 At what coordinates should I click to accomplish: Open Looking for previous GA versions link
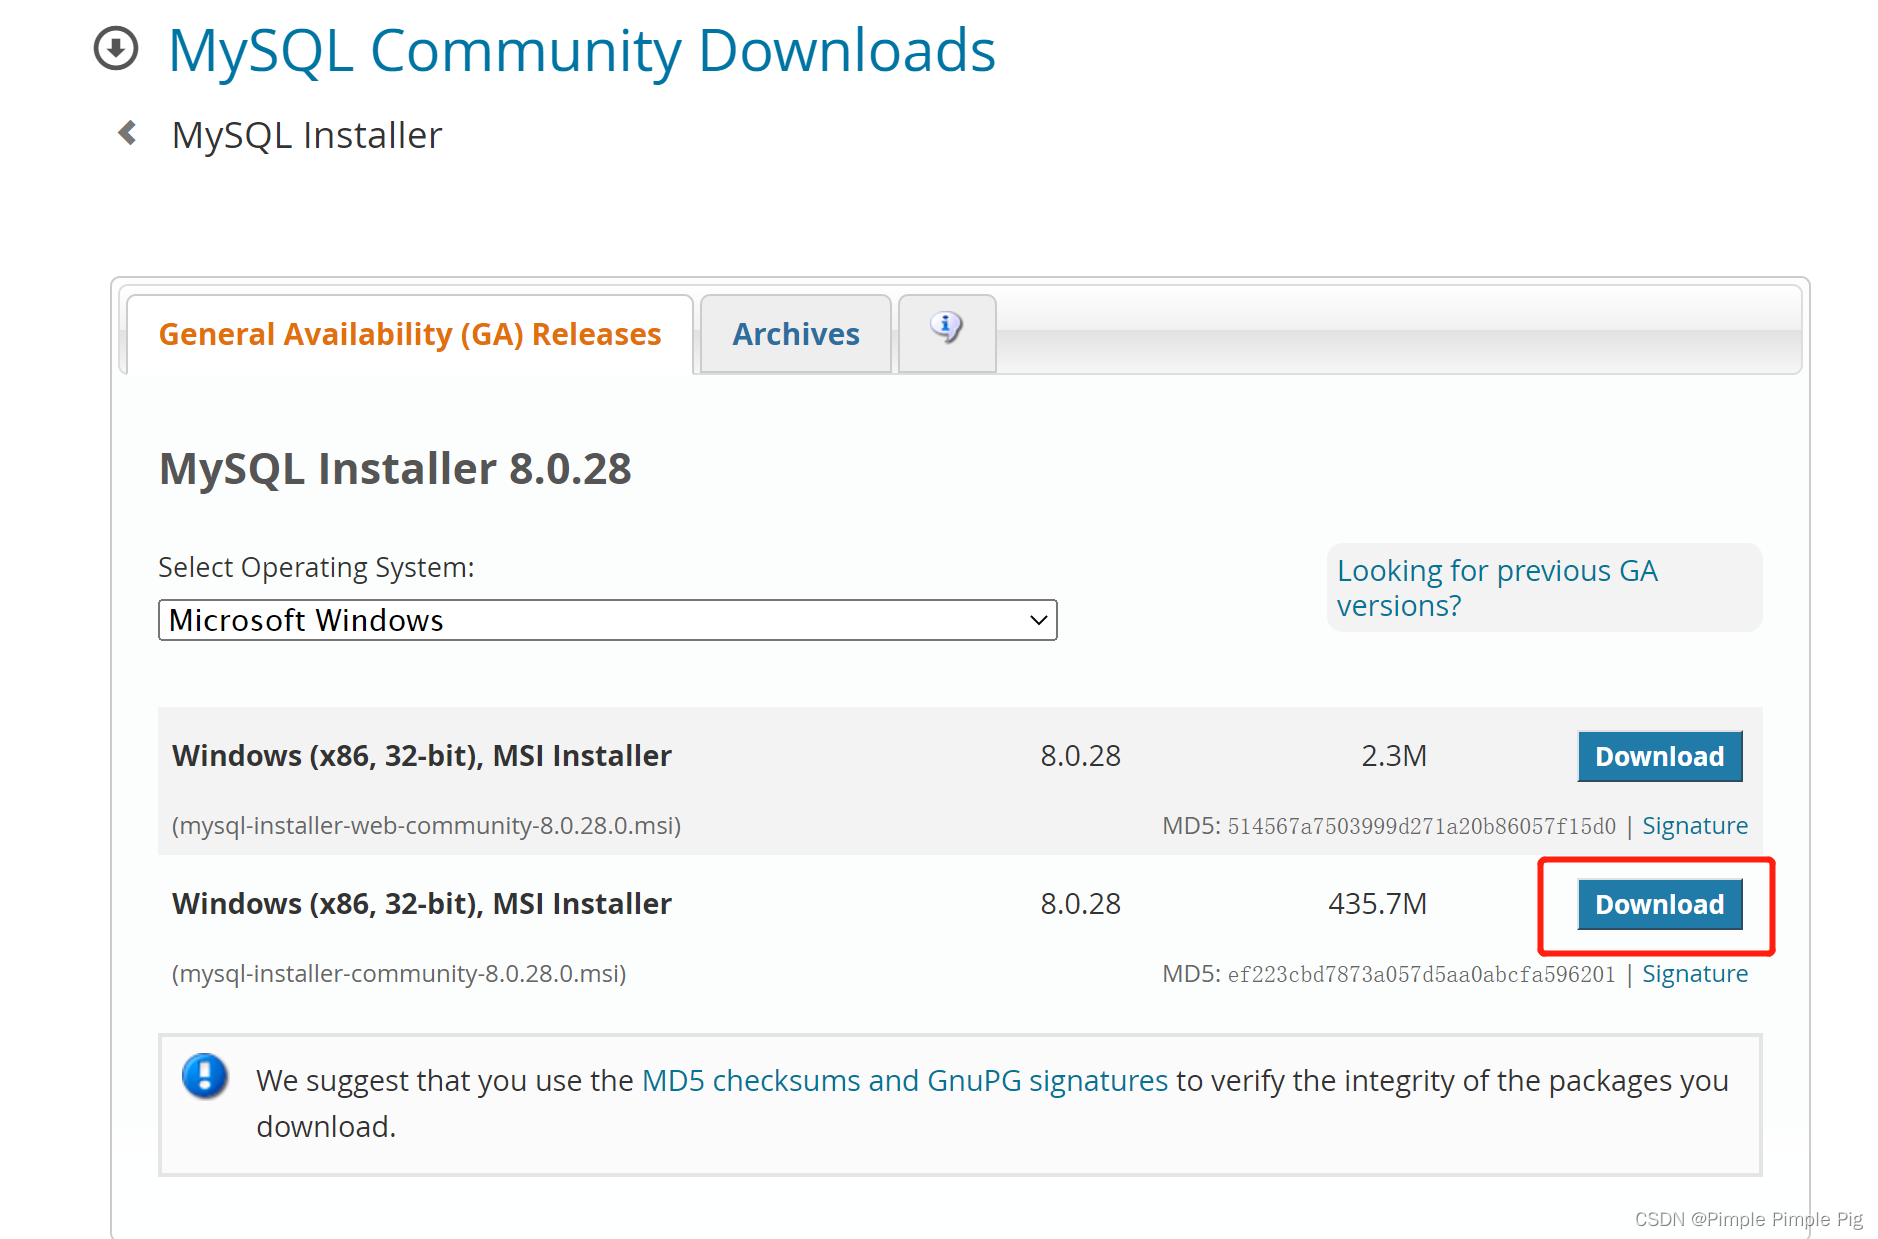point(1497,588)
